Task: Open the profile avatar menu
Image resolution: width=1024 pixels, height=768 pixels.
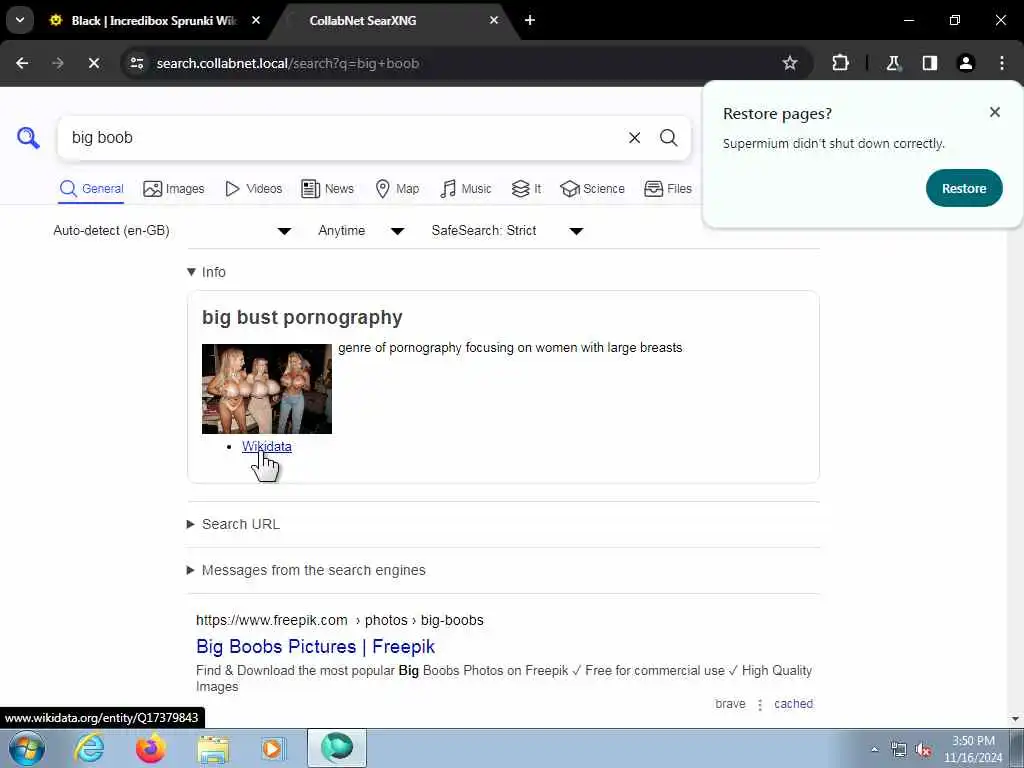Action: coord(966,63)
